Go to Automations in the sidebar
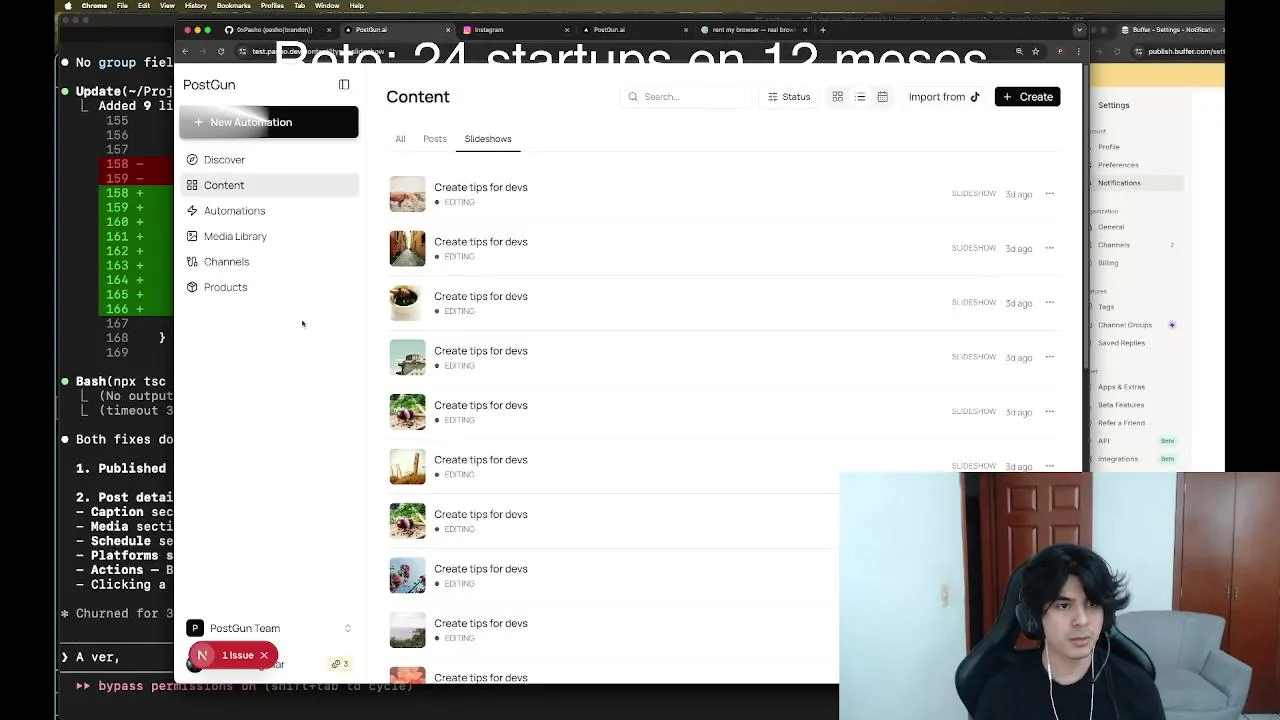Image resolution: width=1280 pixels, height=720 pixels. [x=268, y=211]
